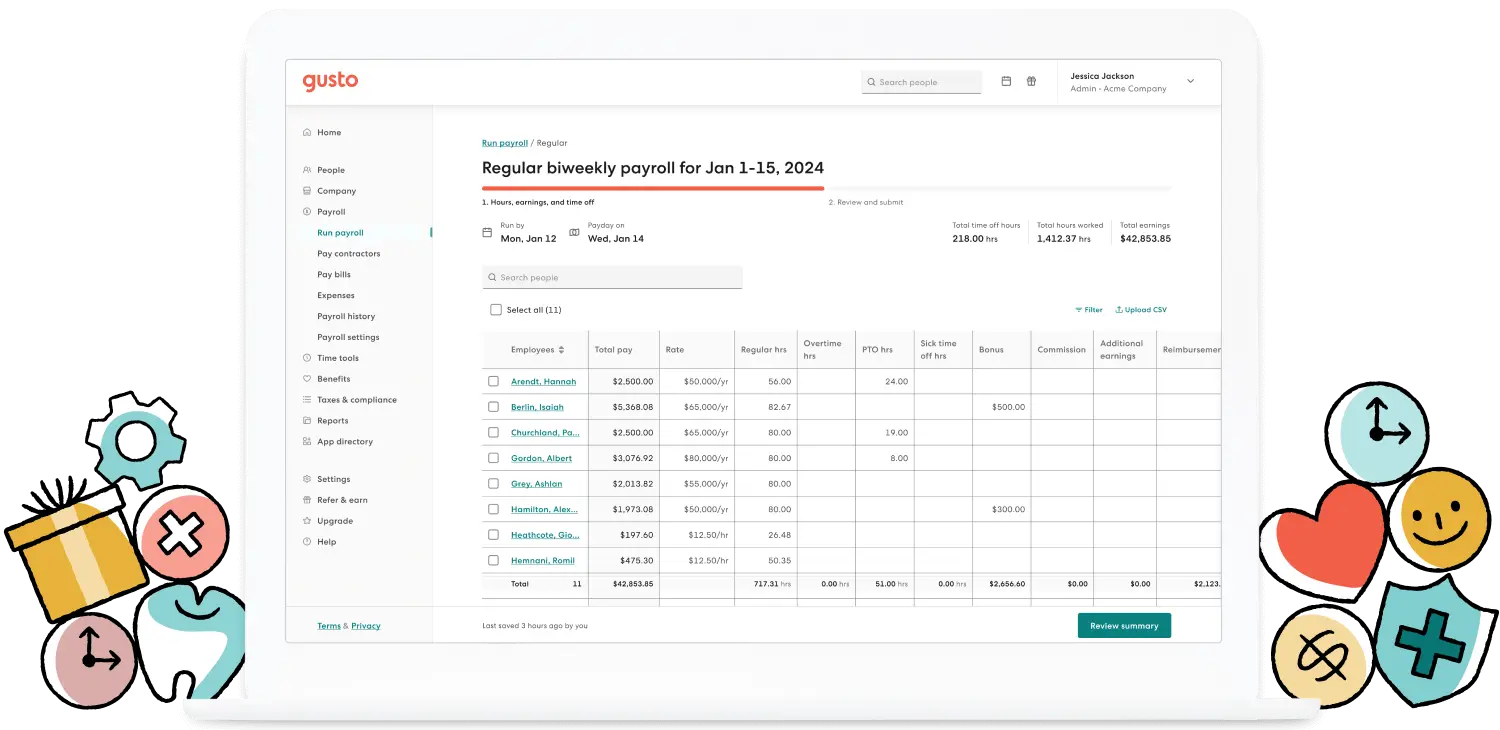Image resolution: width=1500 pixels, height=730 pixels.
Task: Click the gift icon near the profile
Action: [x=1032, y=81]
